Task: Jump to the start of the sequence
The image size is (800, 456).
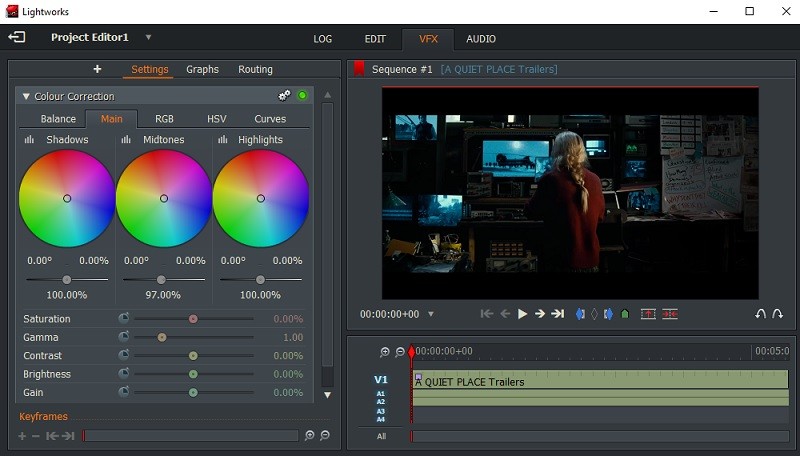Action: (x=487, y=314)
